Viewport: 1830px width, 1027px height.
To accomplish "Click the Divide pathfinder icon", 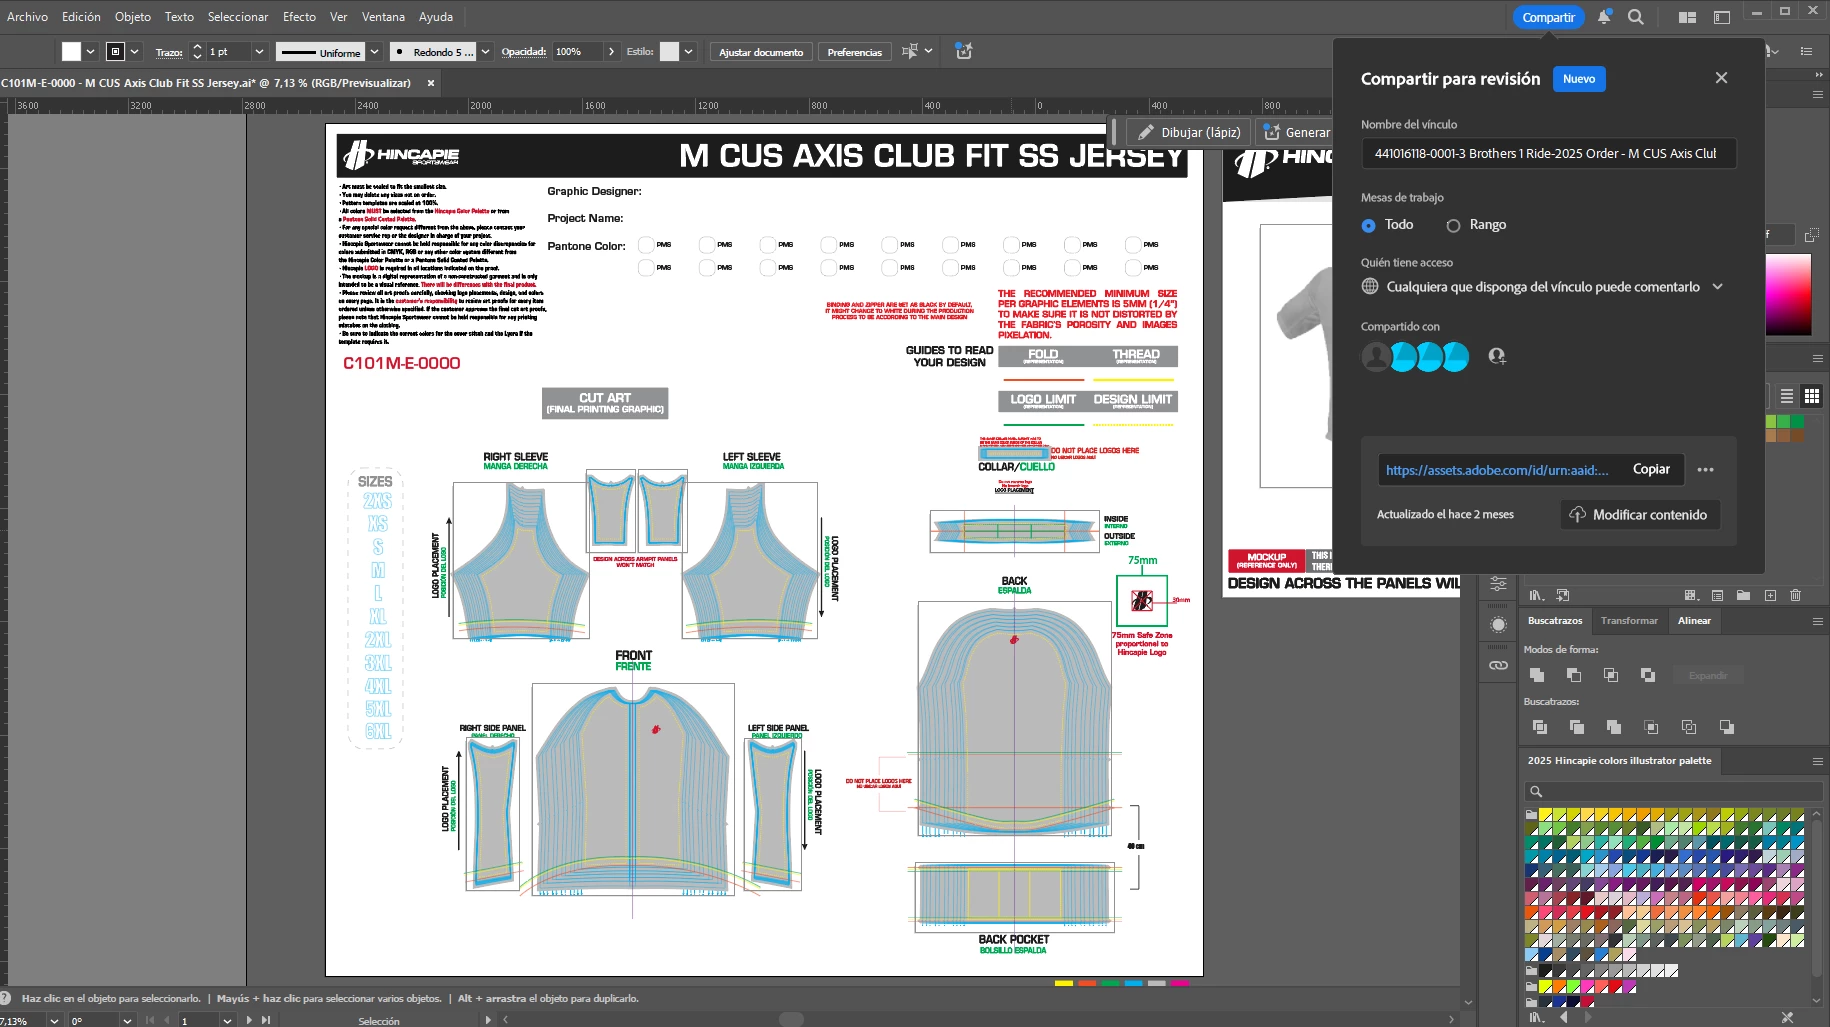I will pyautogui.click(x=1539, y=727).
